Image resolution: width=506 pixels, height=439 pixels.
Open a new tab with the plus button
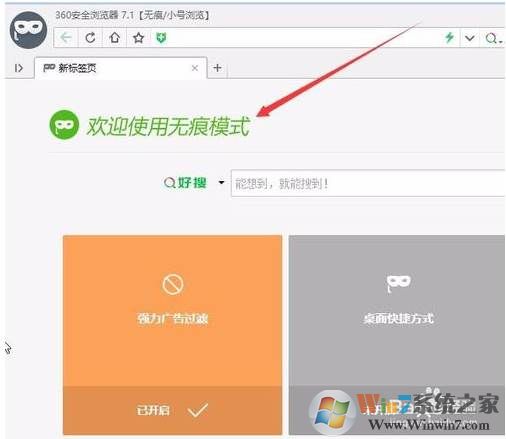[217, 68]
